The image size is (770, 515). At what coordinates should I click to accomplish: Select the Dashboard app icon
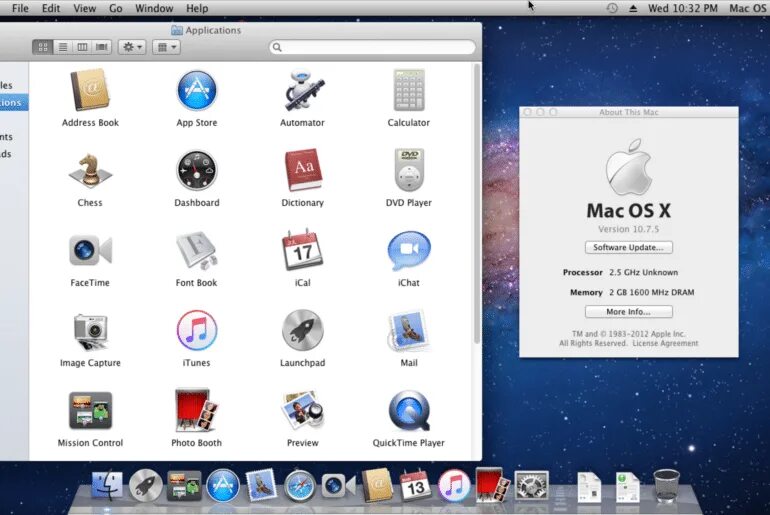coord(196,171)
